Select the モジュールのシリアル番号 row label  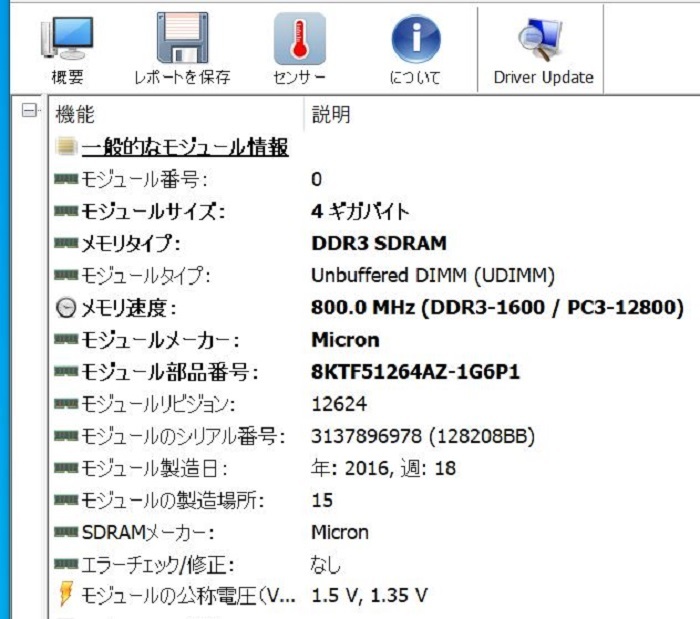click(183, 436)
